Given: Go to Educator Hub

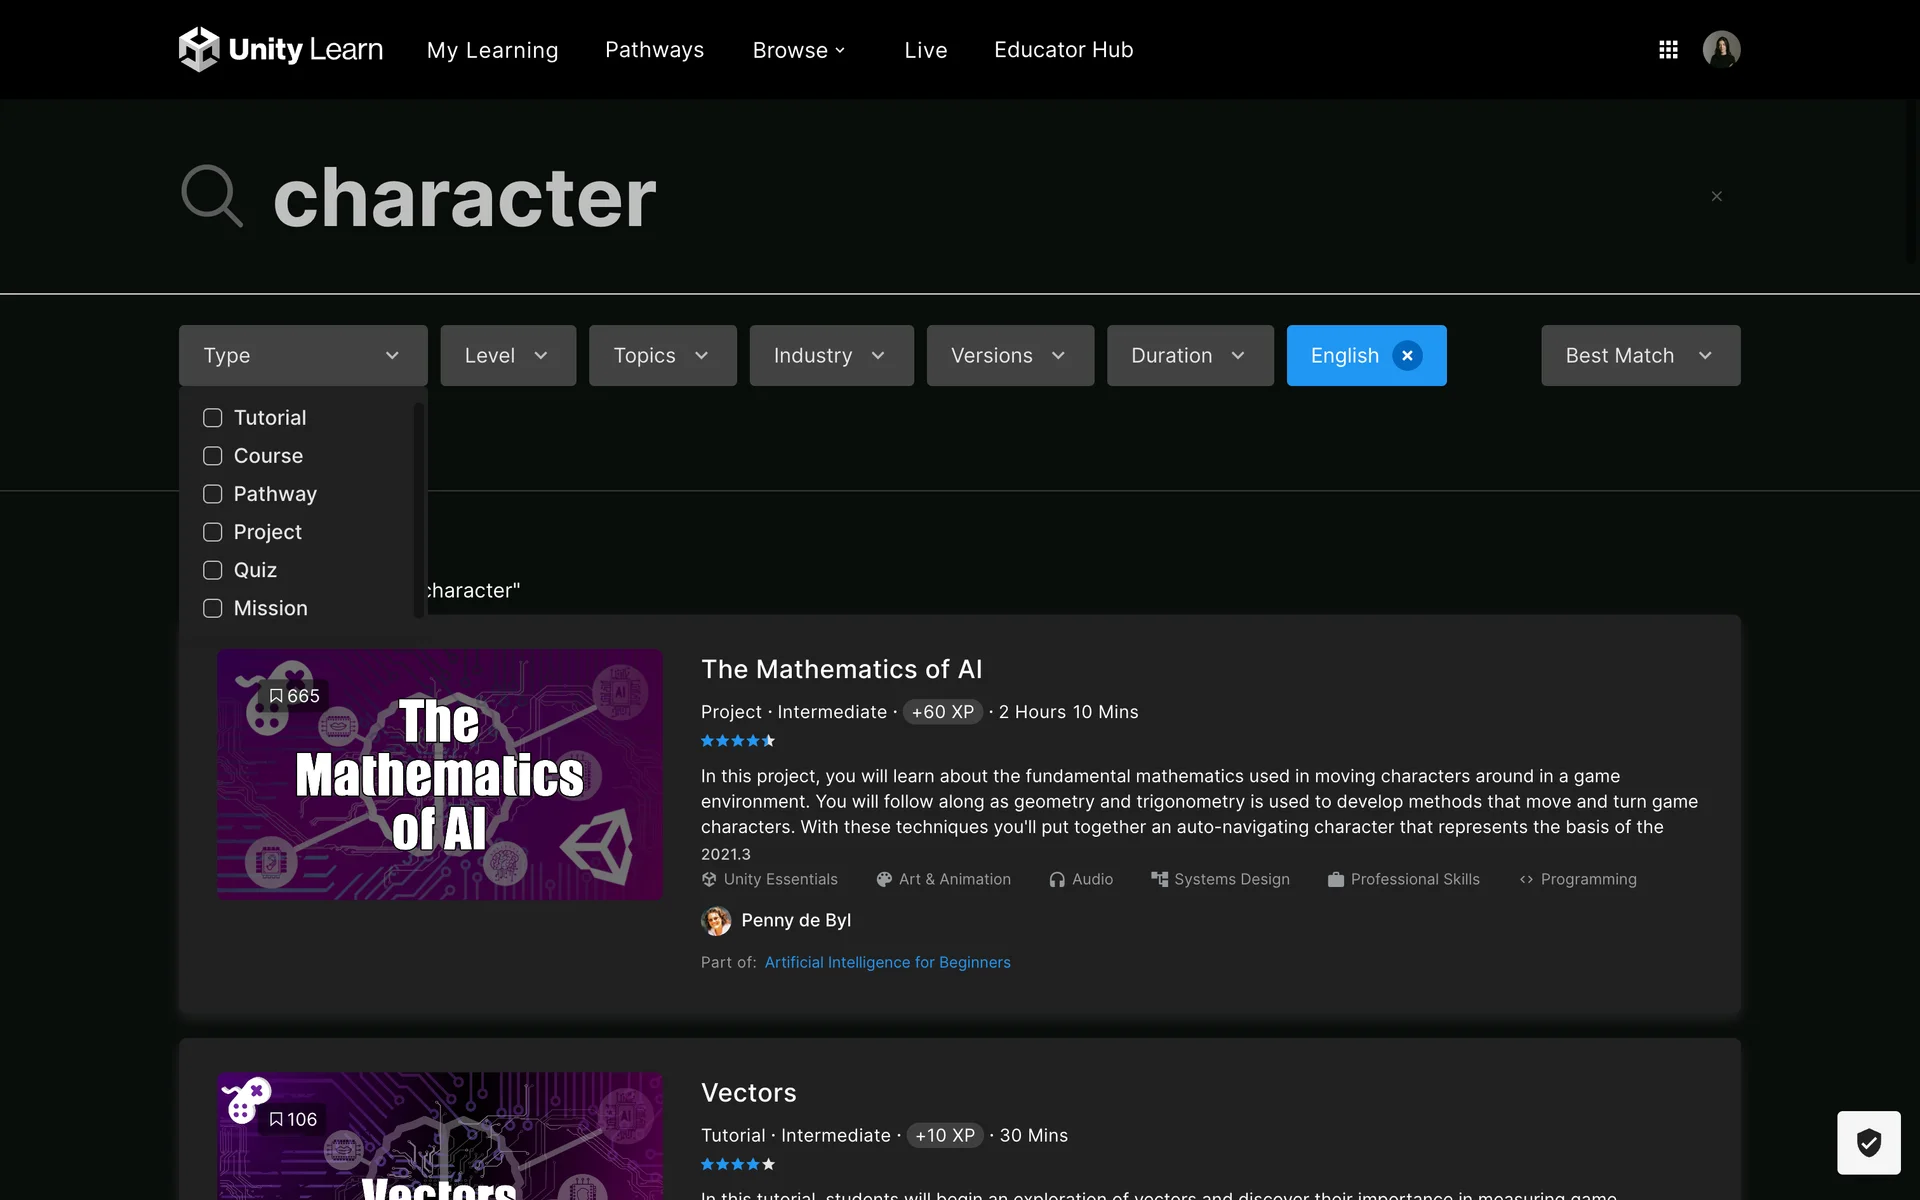Looking at the screenshot, I should coord(1063,50).
